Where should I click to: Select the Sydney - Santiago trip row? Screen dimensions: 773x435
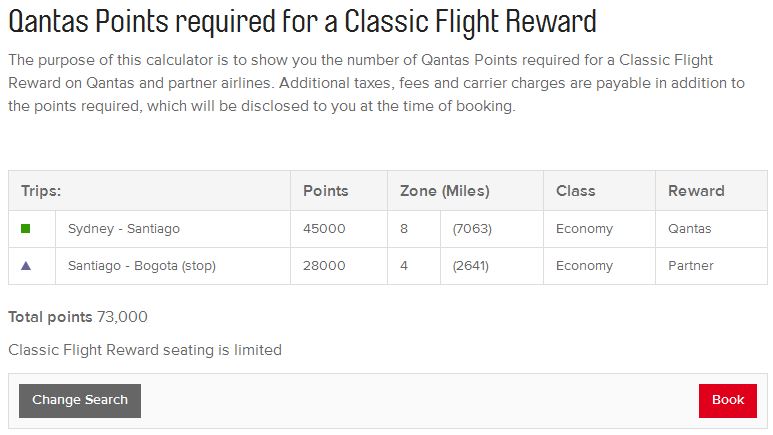[x=388, y=229]
